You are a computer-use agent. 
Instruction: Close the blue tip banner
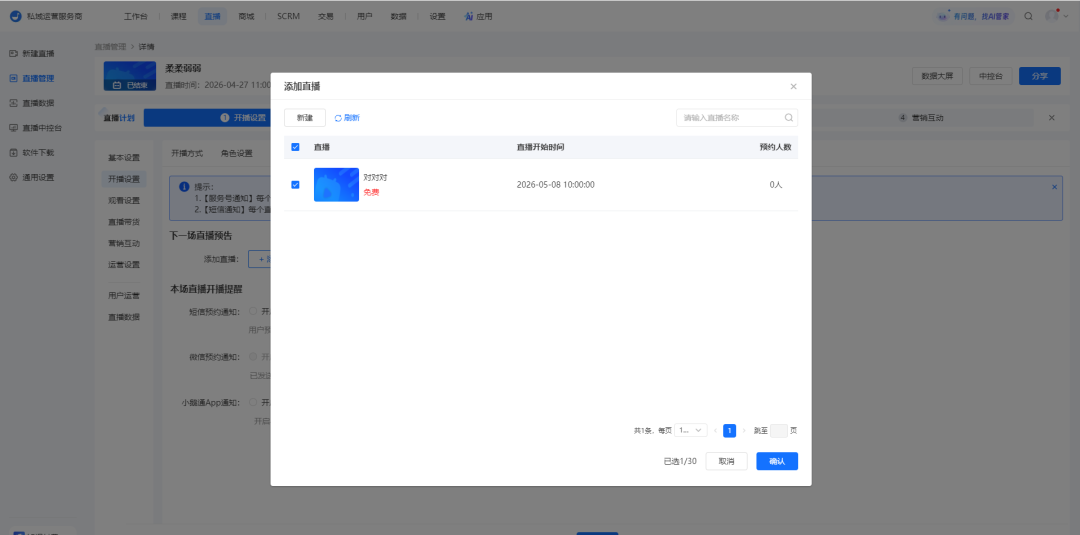pos(1055,187)
